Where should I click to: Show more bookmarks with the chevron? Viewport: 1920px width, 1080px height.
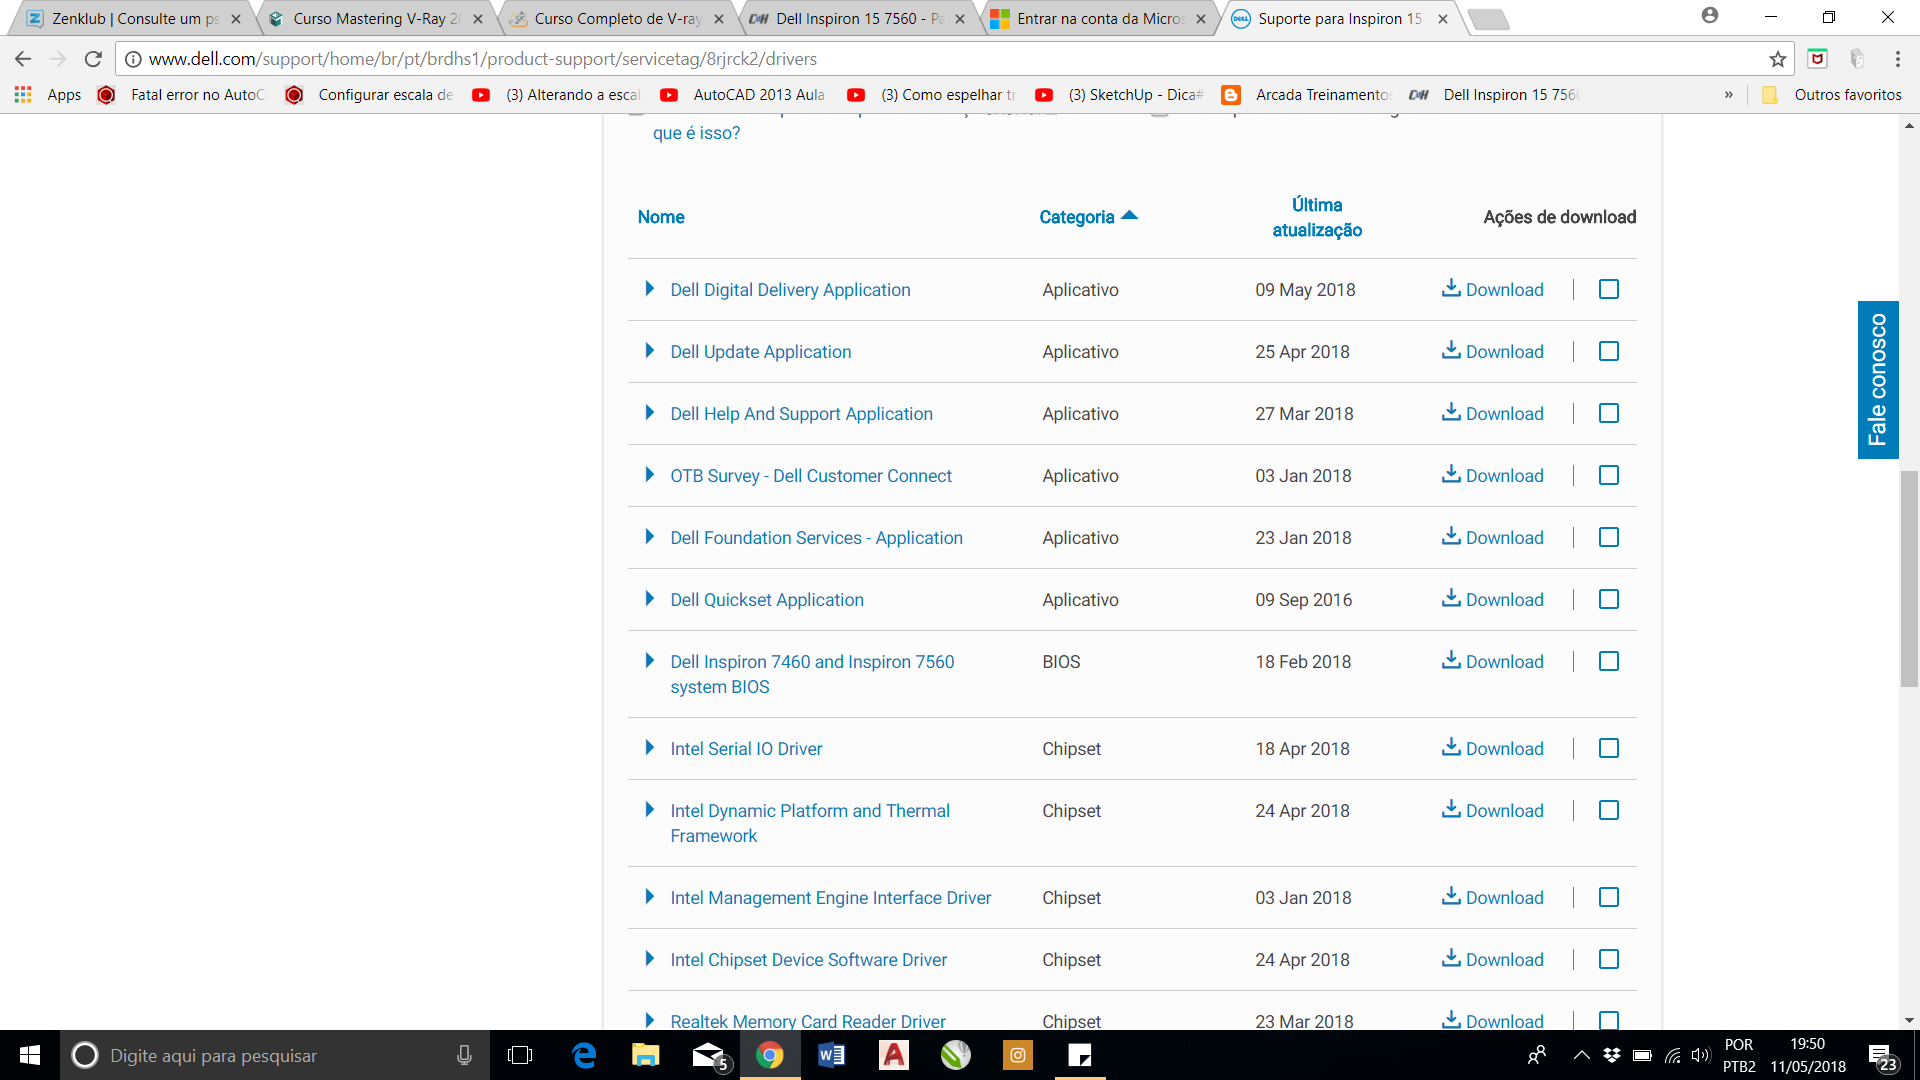[x=1728, y=95]
